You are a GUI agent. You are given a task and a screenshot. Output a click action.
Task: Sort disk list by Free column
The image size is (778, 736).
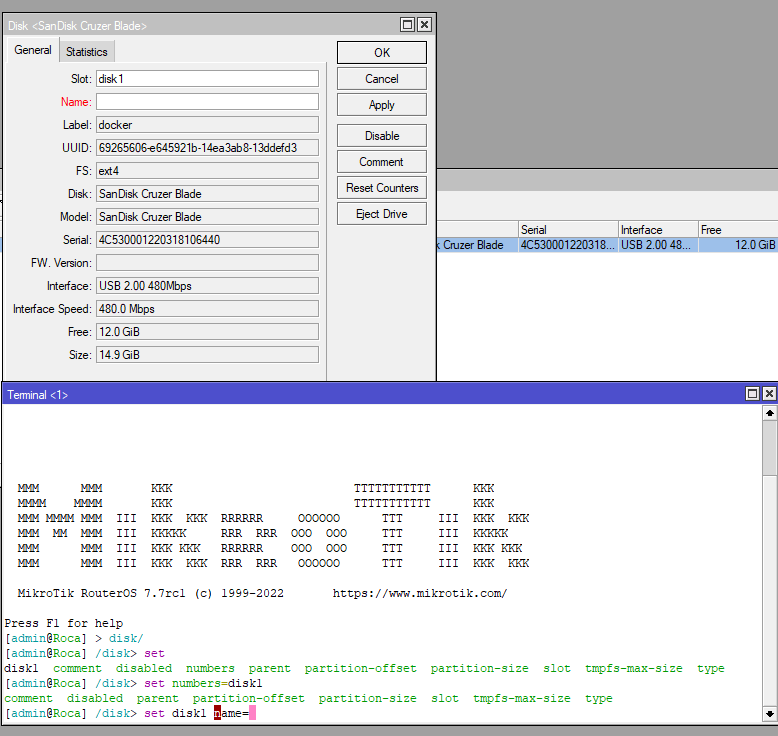click(x=738, y=230)
